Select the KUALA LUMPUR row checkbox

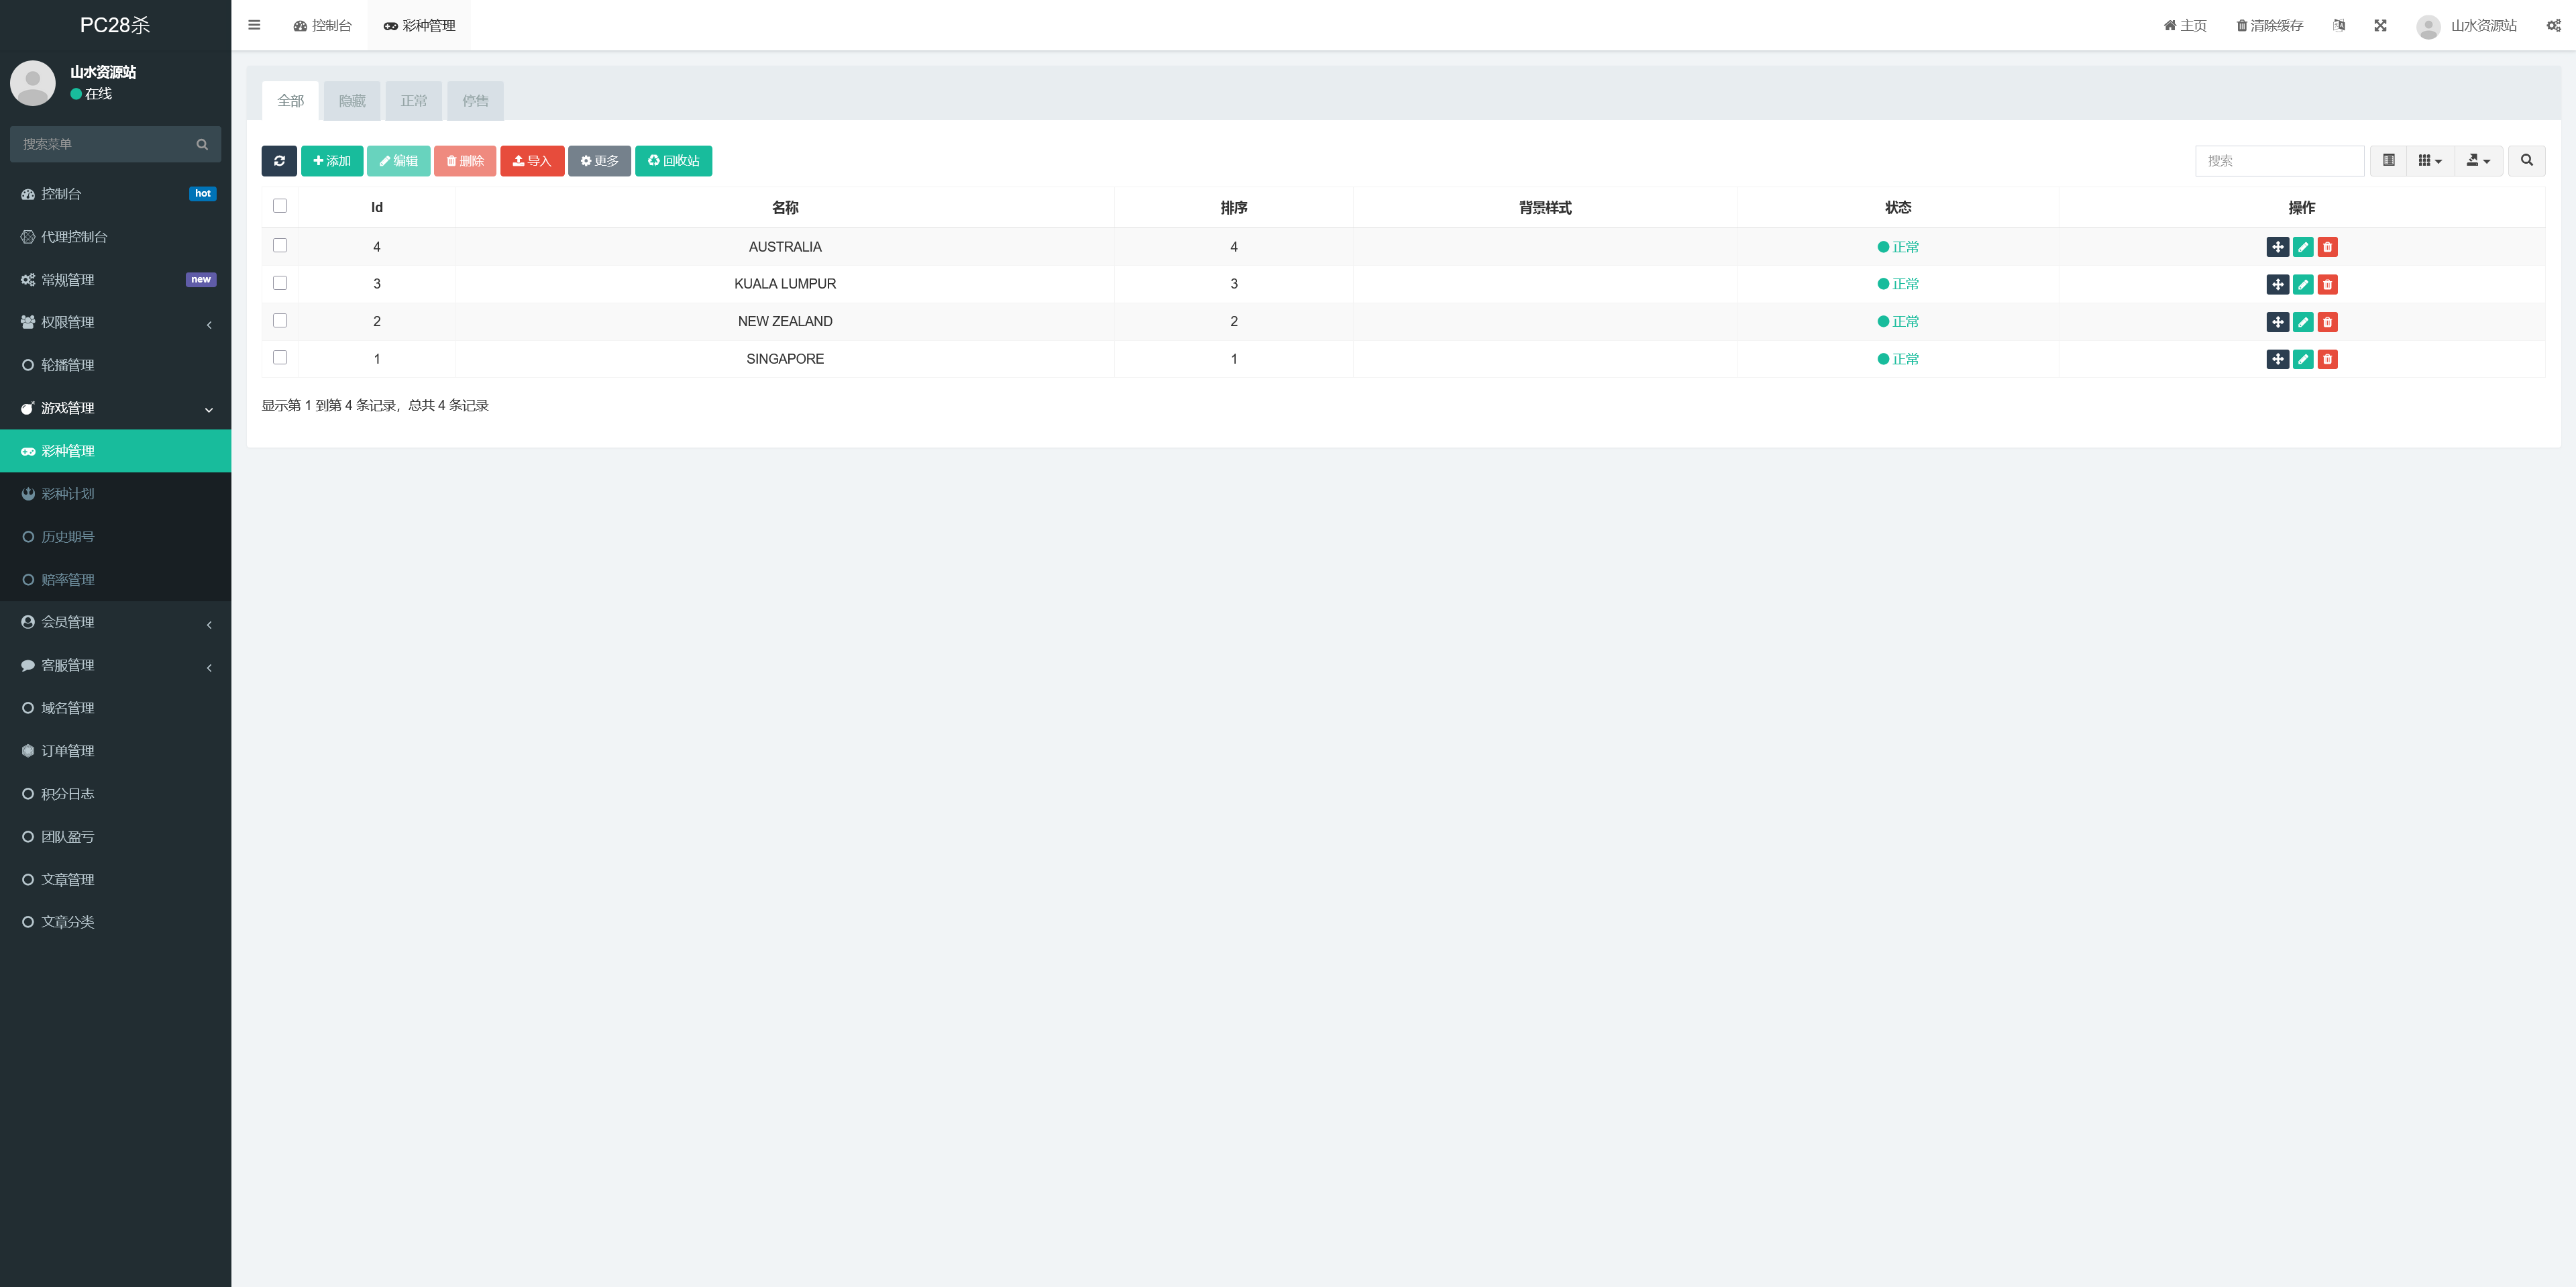click(280, 283)
